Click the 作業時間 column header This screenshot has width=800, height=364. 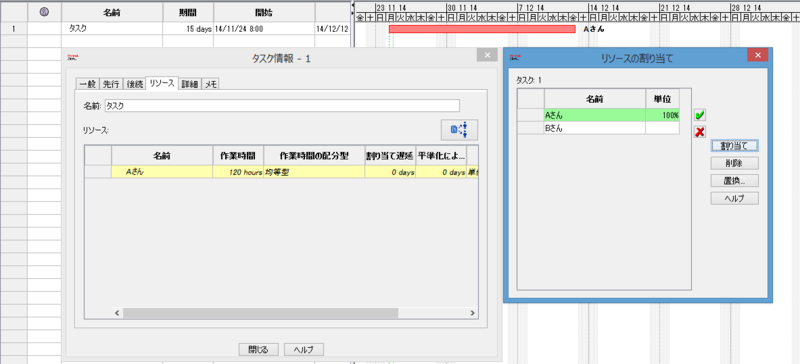238,155
